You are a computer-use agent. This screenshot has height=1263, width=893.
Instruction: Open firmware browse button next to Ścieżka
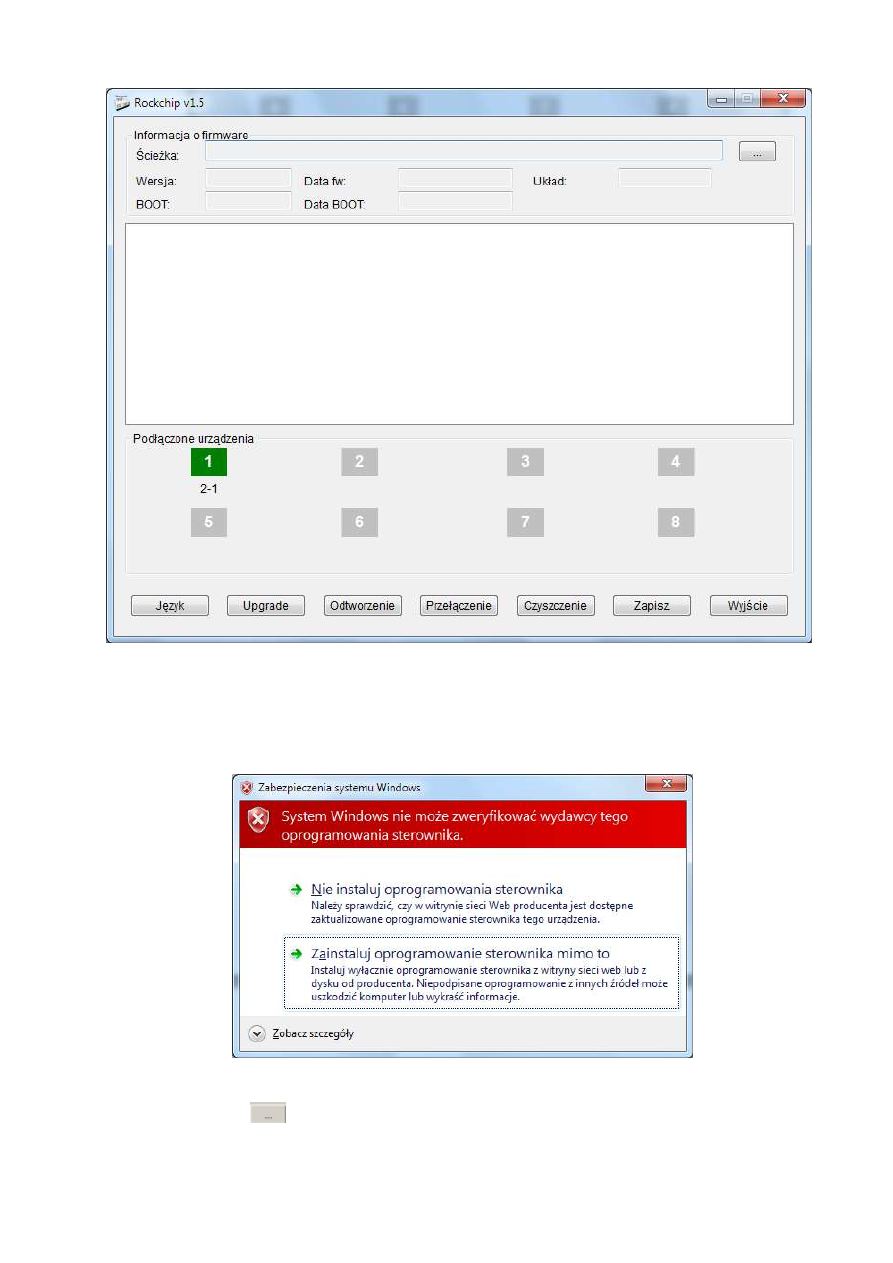(757, 152)
